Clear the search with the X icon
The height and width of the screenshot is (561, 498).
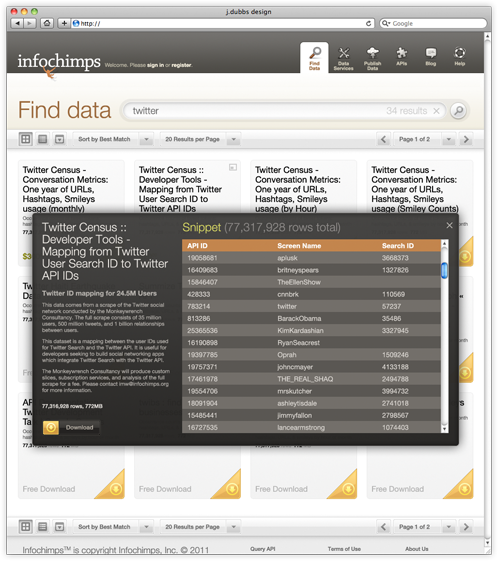coord(436,111)
